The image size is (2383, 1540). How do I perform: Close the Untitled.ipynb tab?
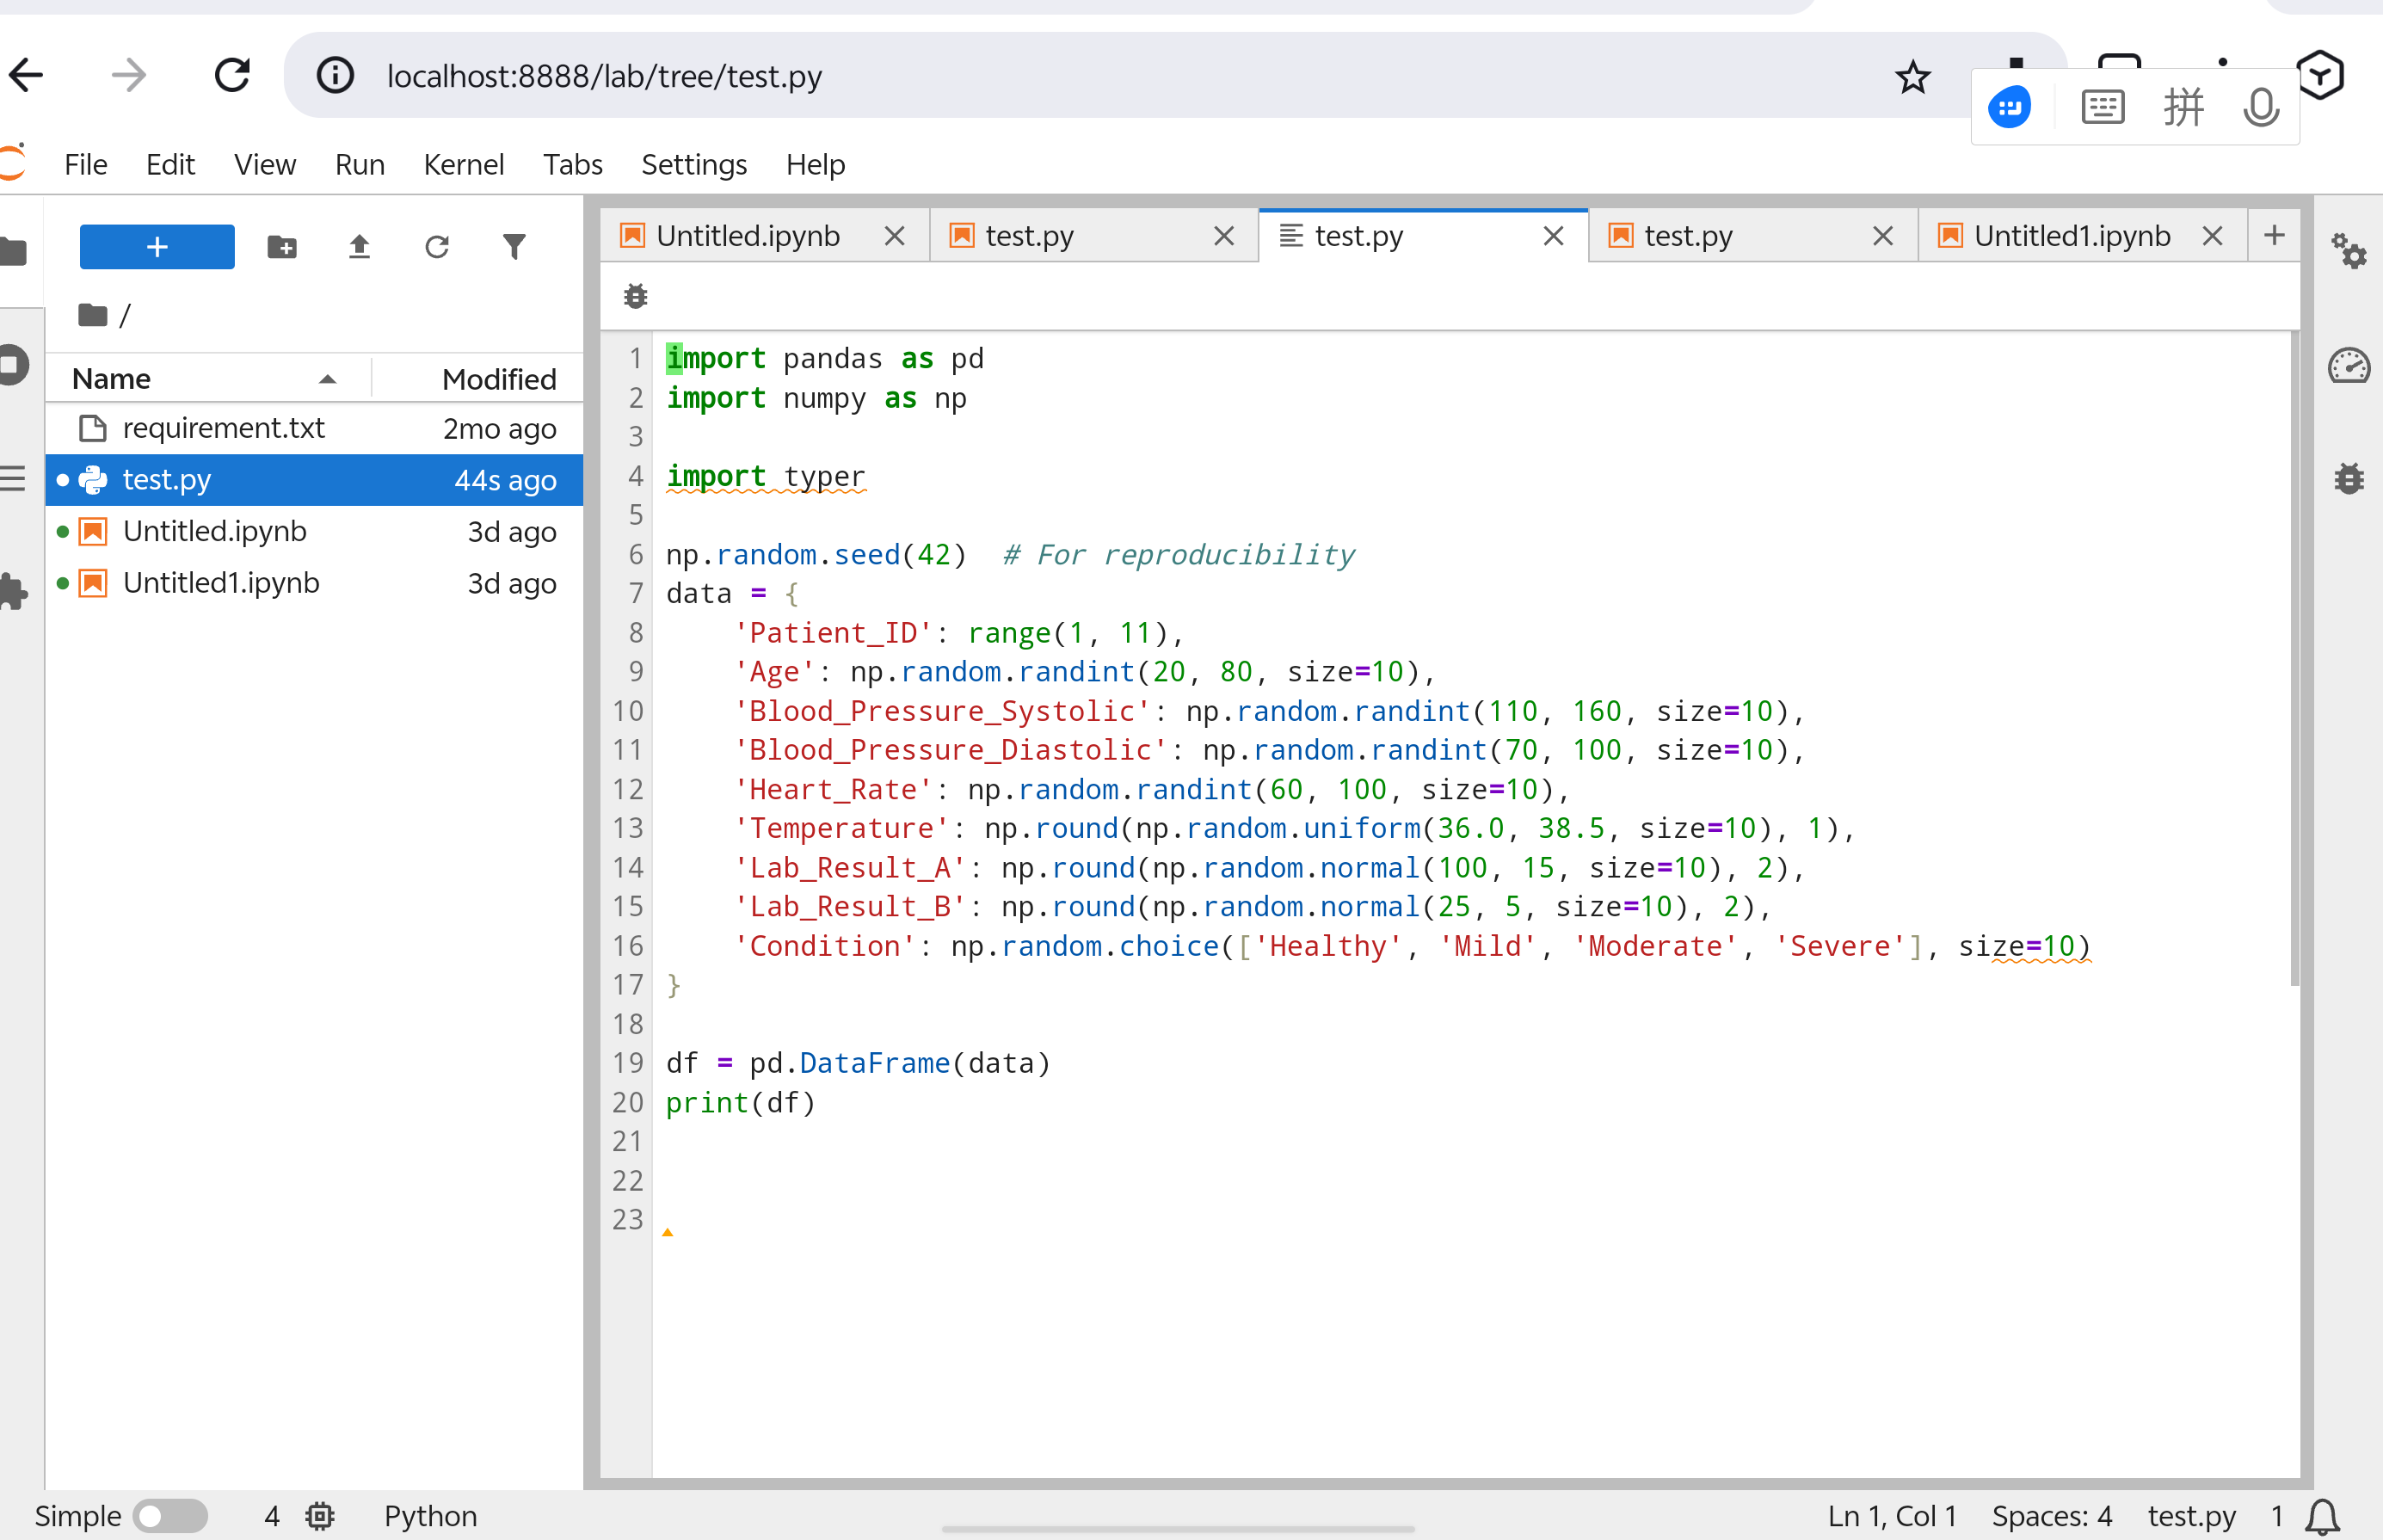894,236
